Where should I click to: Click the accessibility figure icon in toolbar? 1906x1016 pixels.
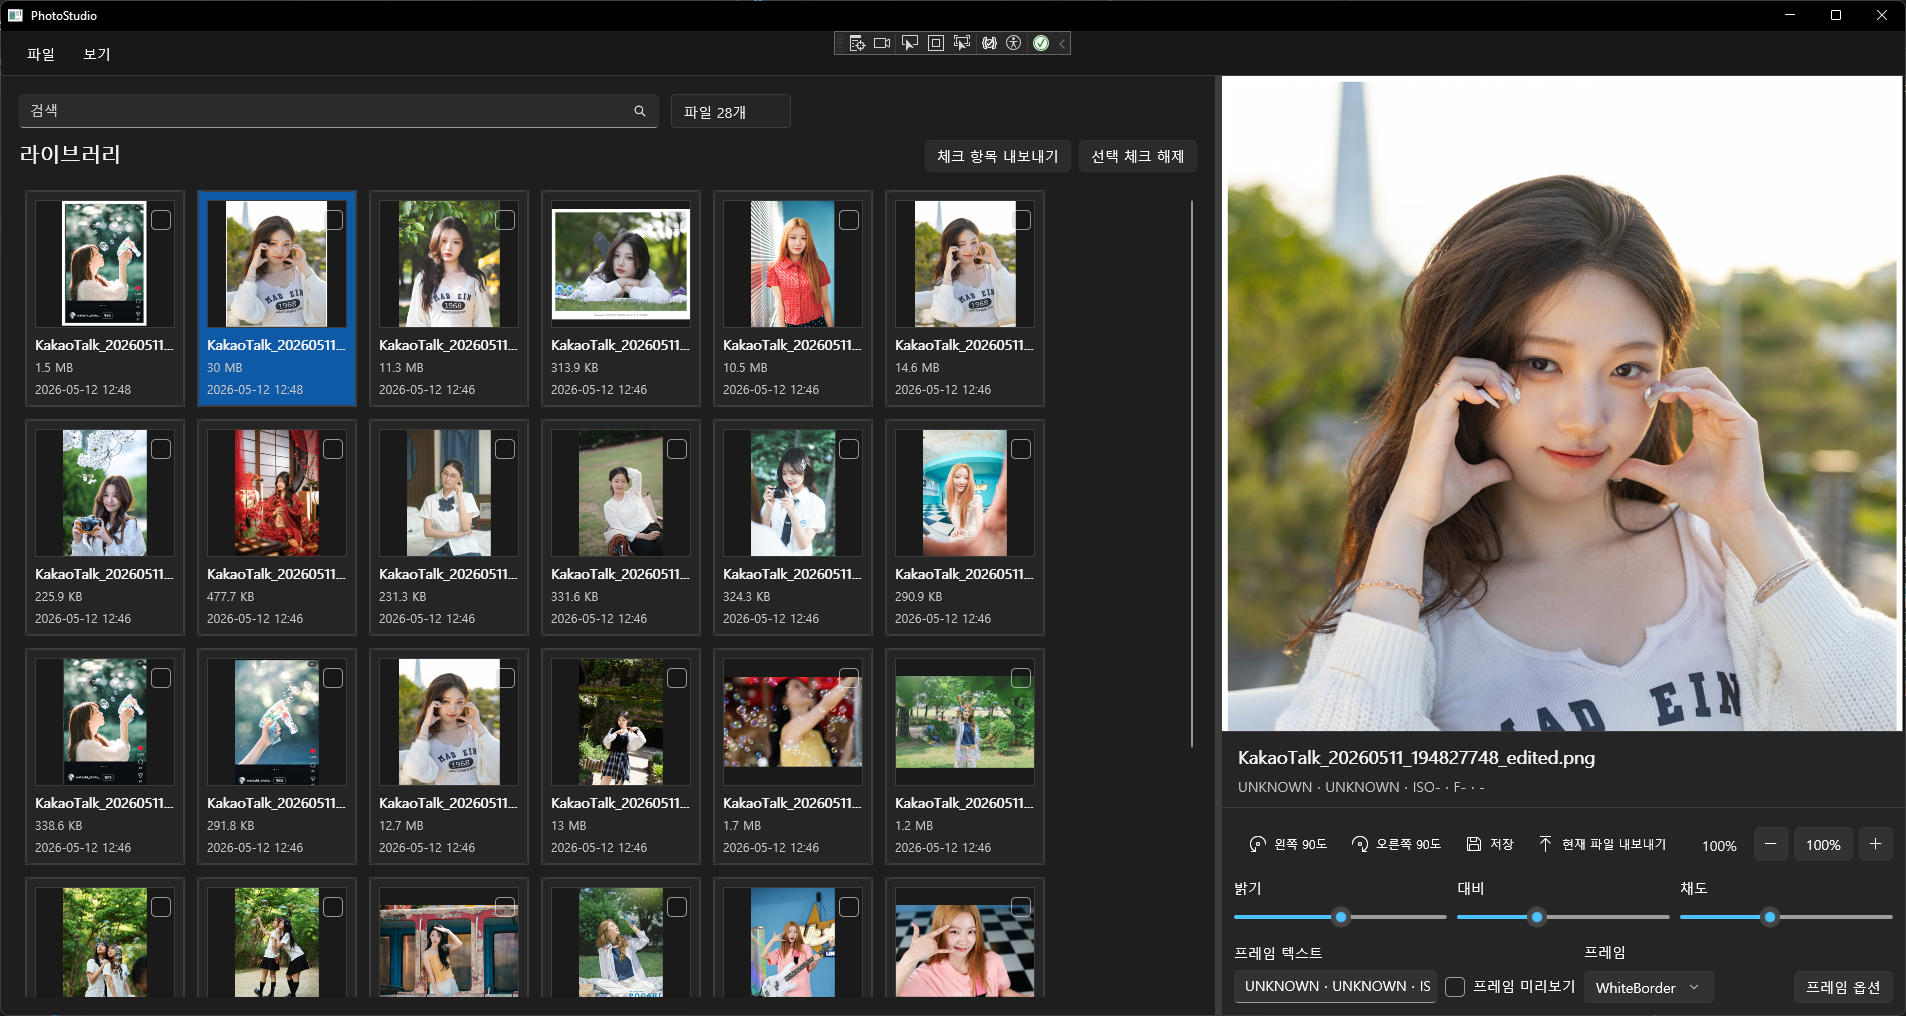tap(1014, 43)
